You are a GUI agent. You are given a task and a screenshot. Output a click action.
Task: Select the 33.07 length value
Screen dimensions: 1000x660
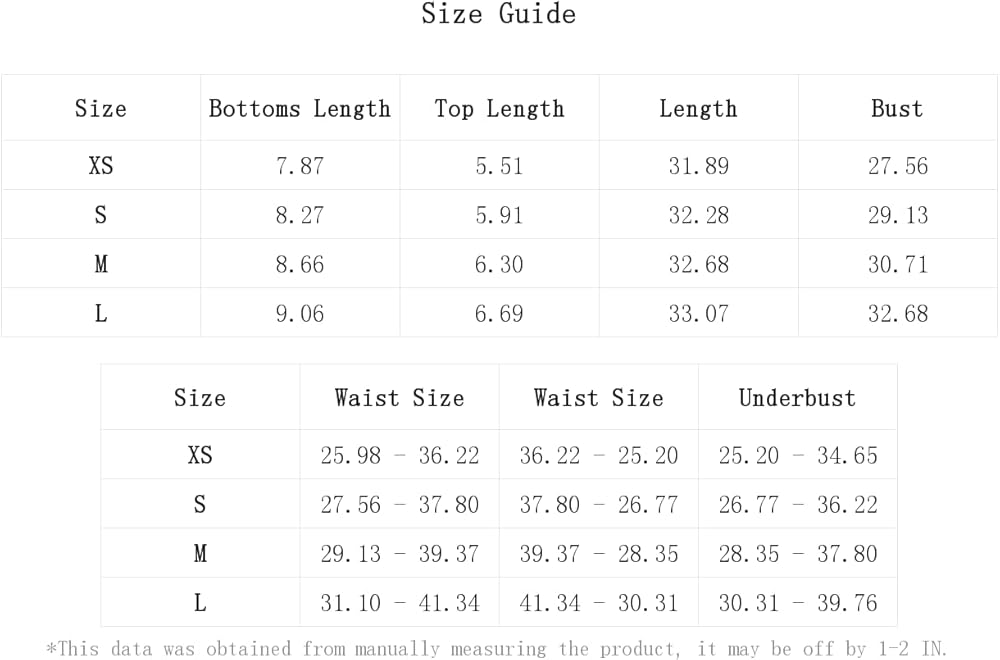pos(698,313)
